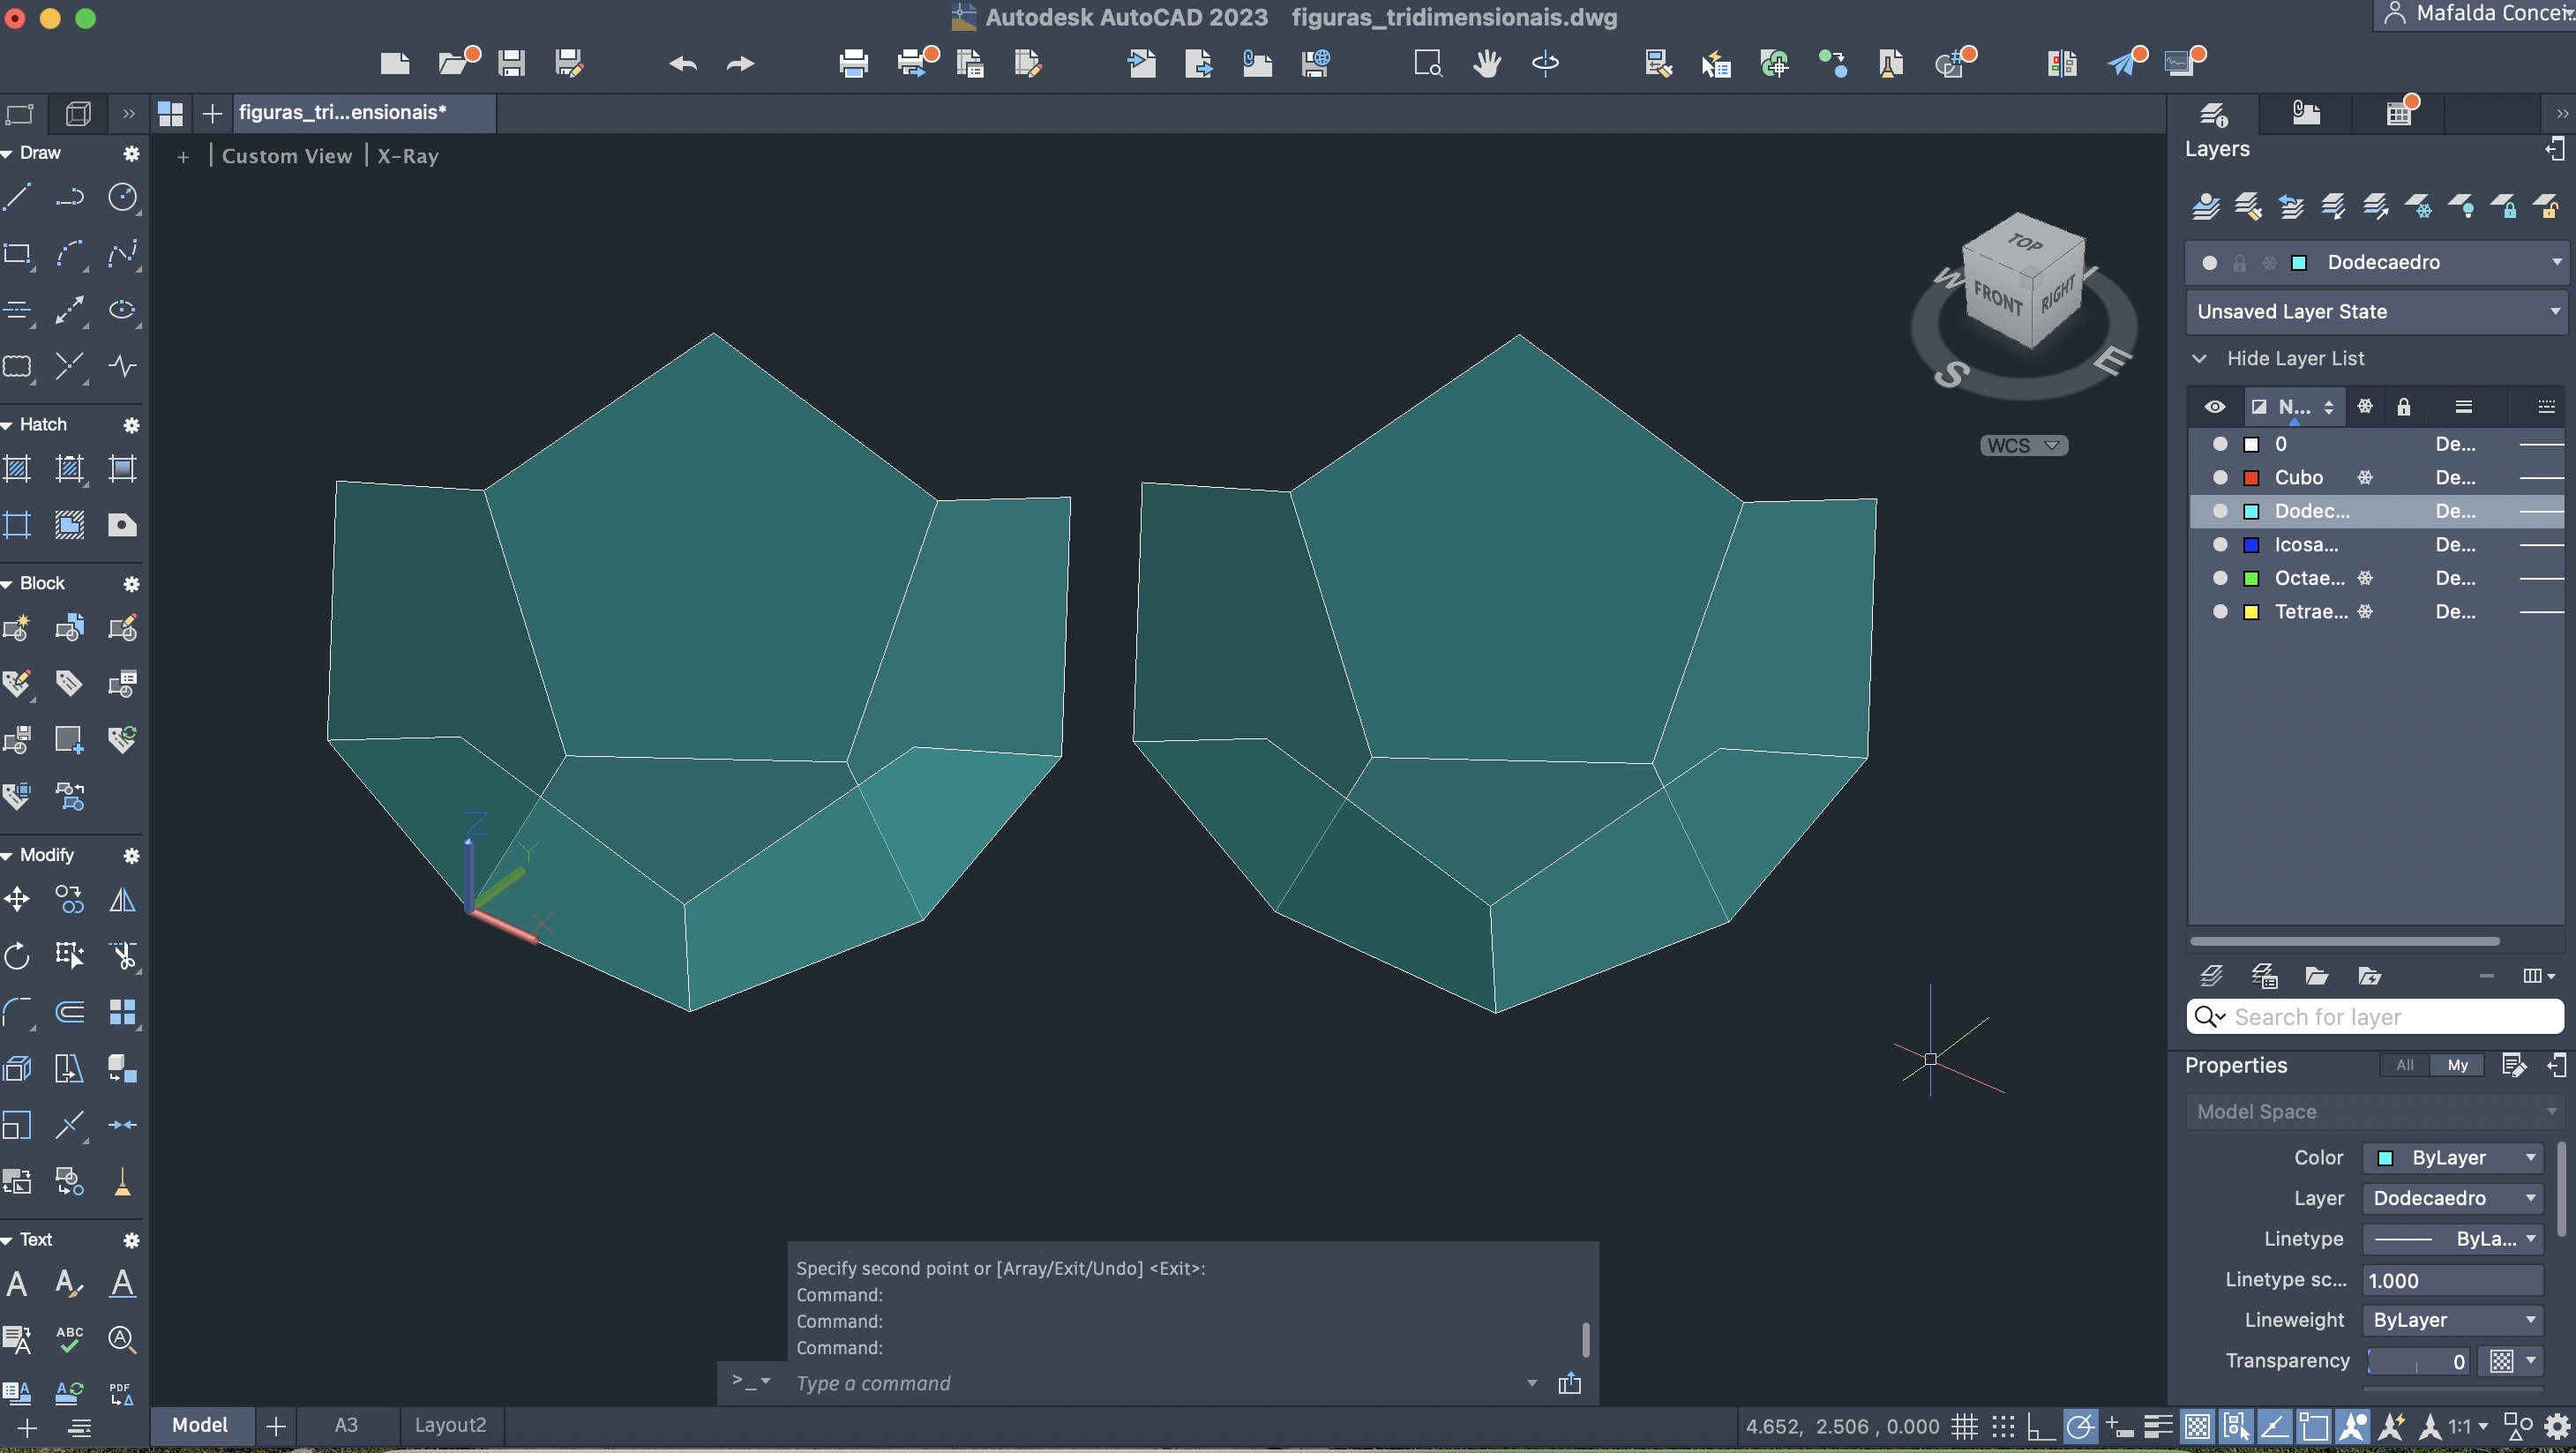The image size is (2576, 1453).
Task: Toggle visibility of the Cubo layer
Action: click(2220, 478)
